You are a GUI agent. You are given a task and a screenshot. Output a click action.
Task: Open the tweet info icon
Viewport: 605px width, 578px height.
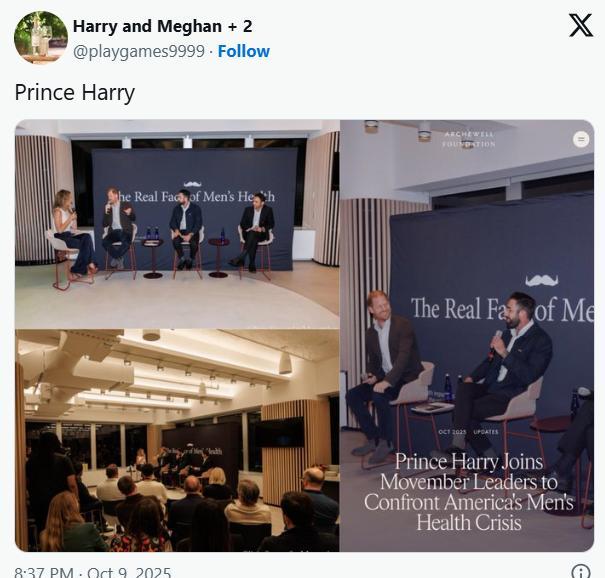click(580, 571)
